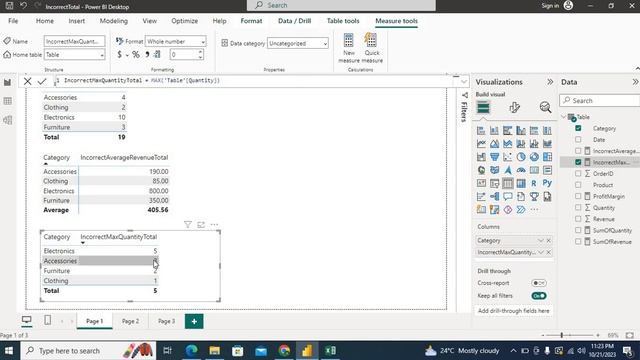Click the focus mode icon above table
Screen dimensions: 640x360
[x=201, y=224]
